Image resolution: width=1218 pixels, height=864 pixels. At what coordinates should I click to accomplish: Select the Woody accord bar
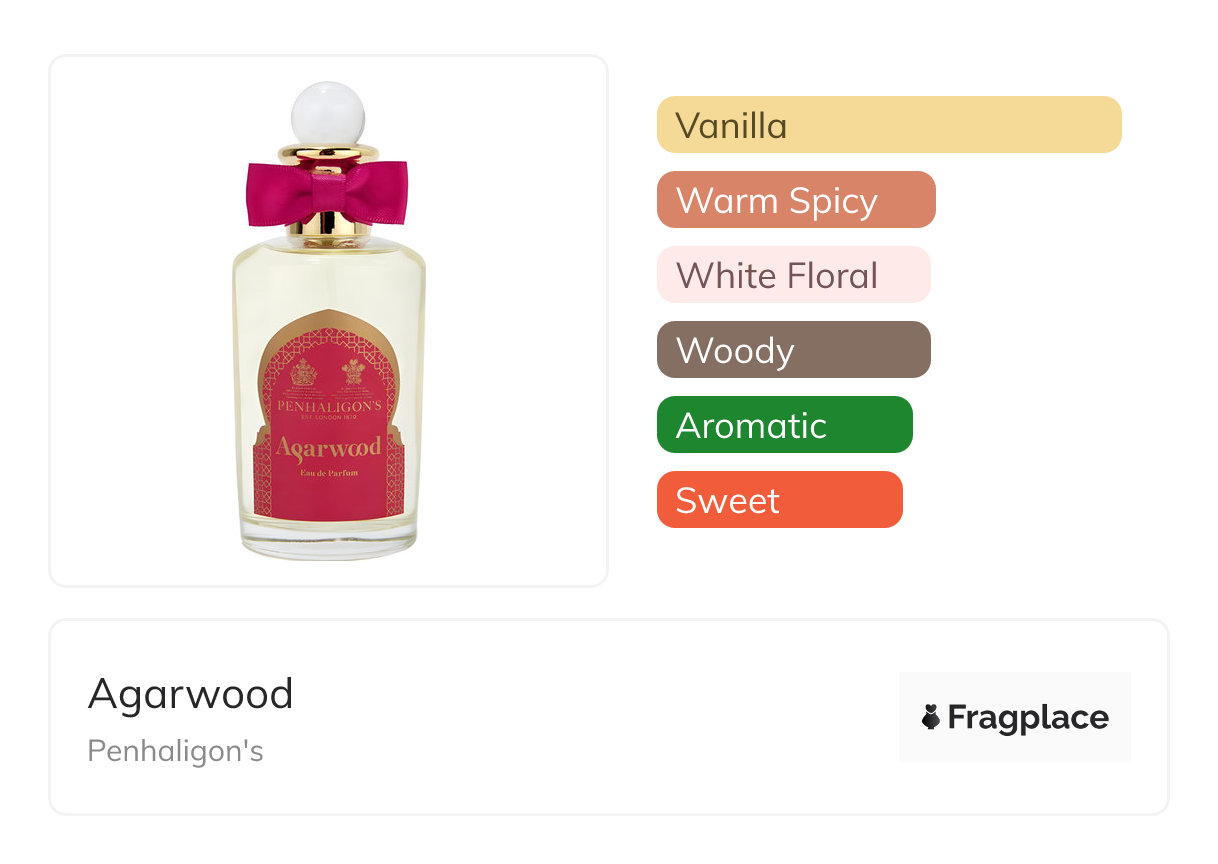(x=794, y=350)
